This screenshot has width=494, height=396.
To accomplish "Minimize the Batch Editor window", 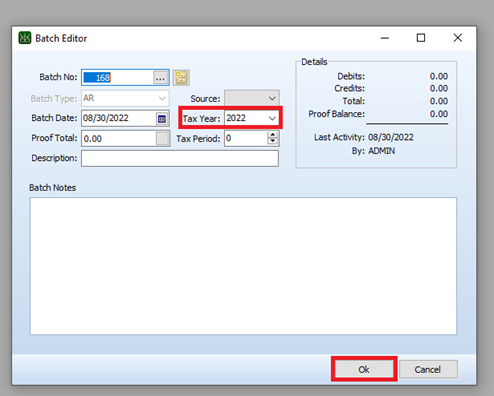I will (x=385, y=38).
